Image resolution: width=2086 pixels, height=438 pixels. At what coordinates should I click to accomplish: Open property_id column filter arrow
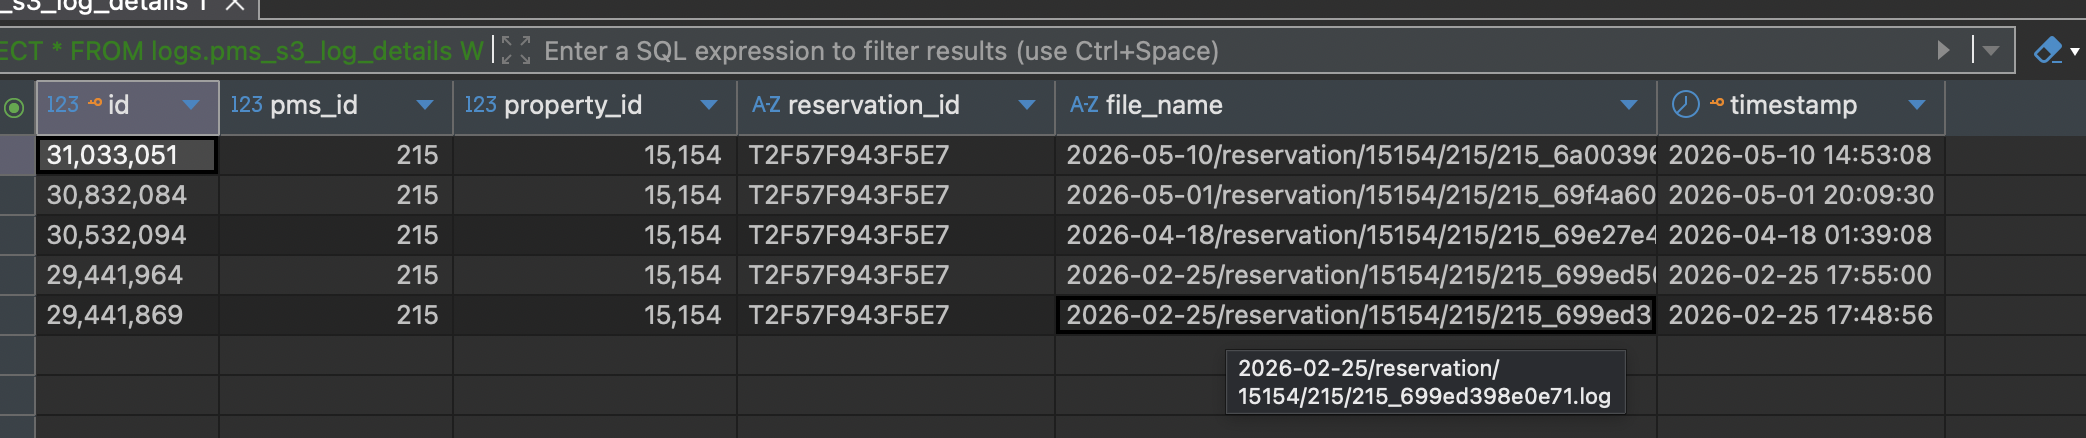click(x=709, y=105)
